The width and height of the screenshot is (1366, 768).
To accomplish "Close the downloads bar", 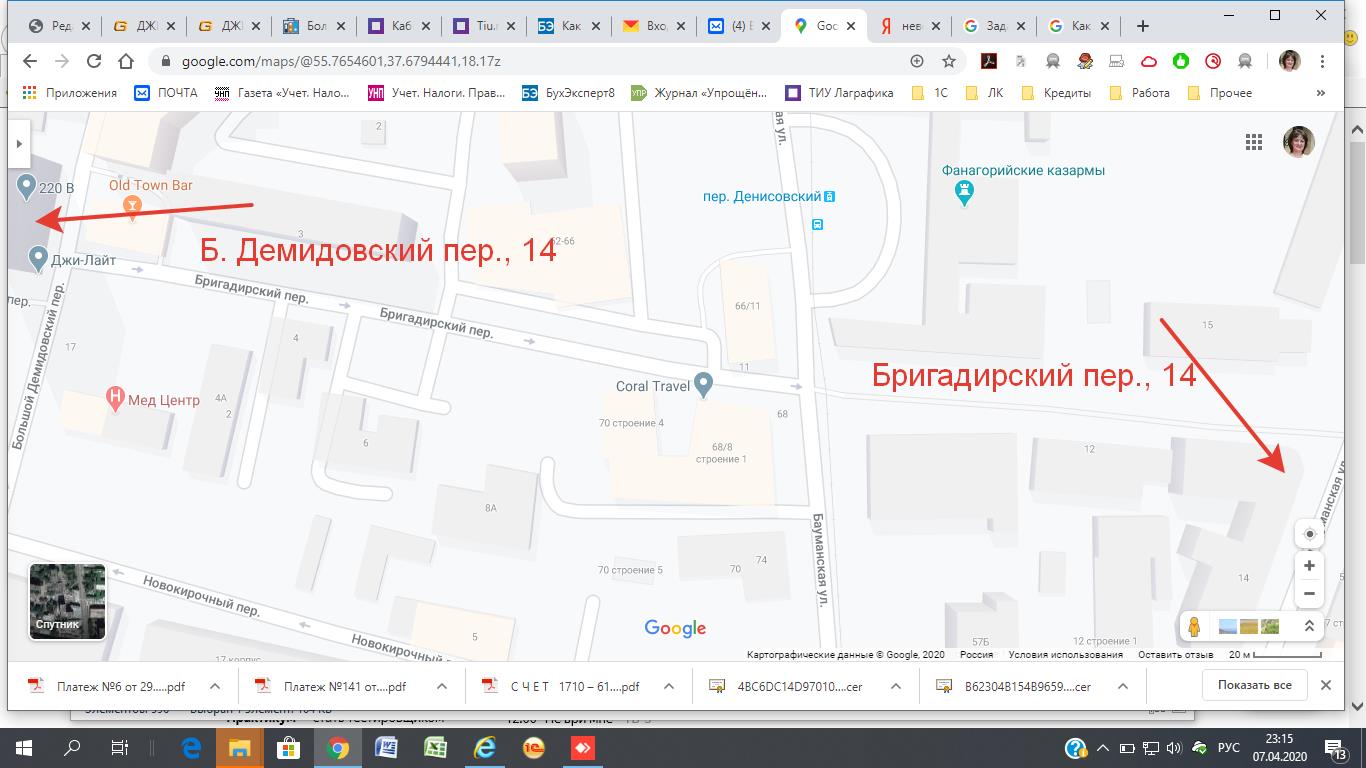I will 1326,685.
